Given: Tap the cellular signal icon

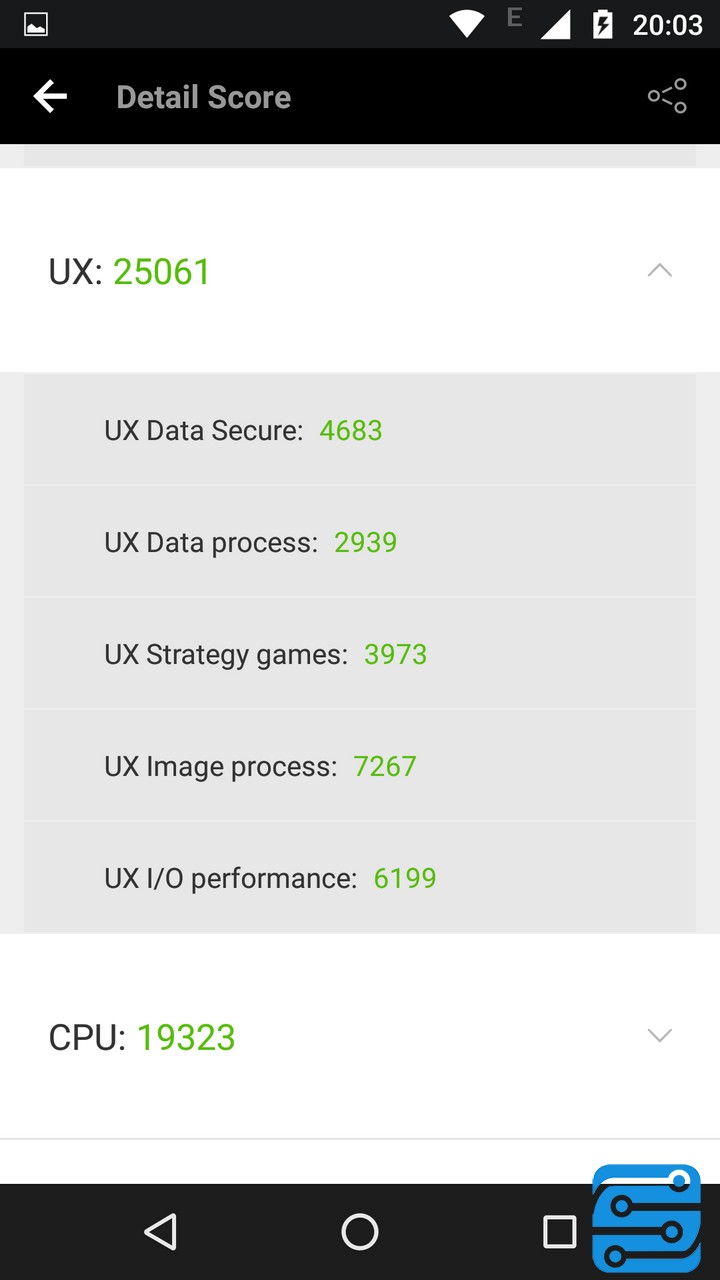Looking at the screenshot, I should point(555,24).
